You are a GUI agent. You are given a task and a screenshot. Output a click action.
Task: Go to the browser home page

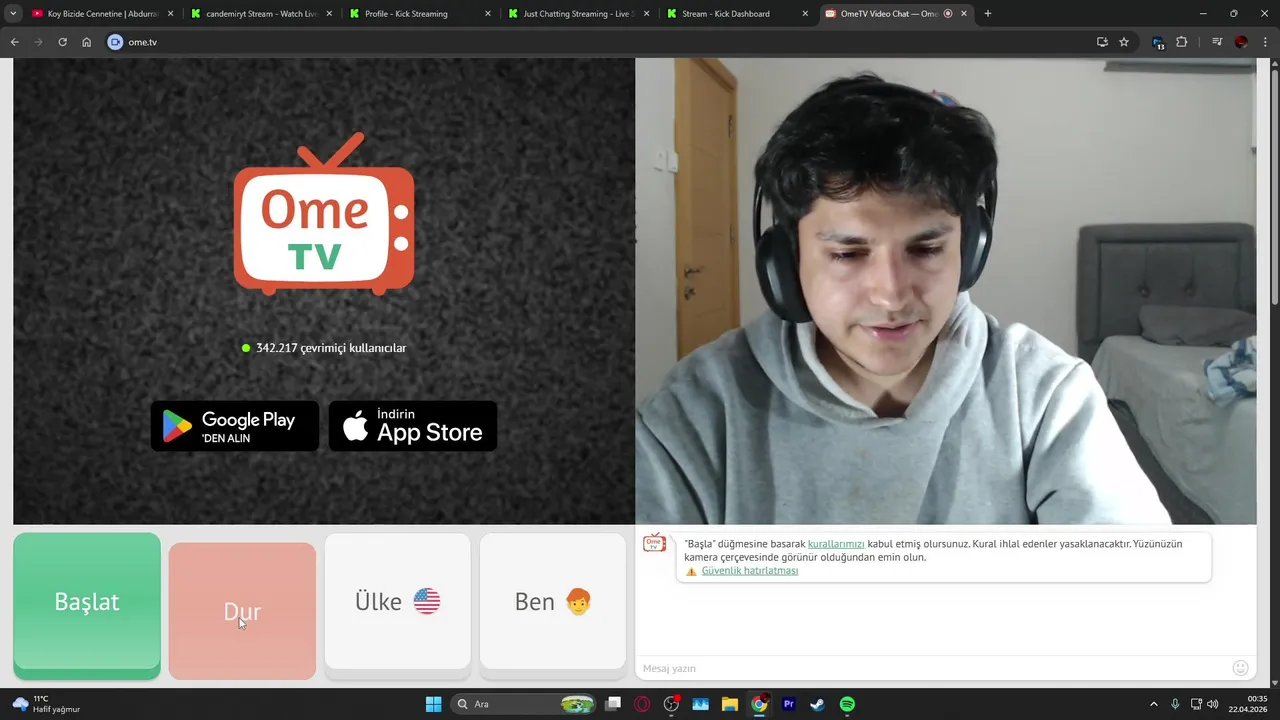(x=86, y=42)
